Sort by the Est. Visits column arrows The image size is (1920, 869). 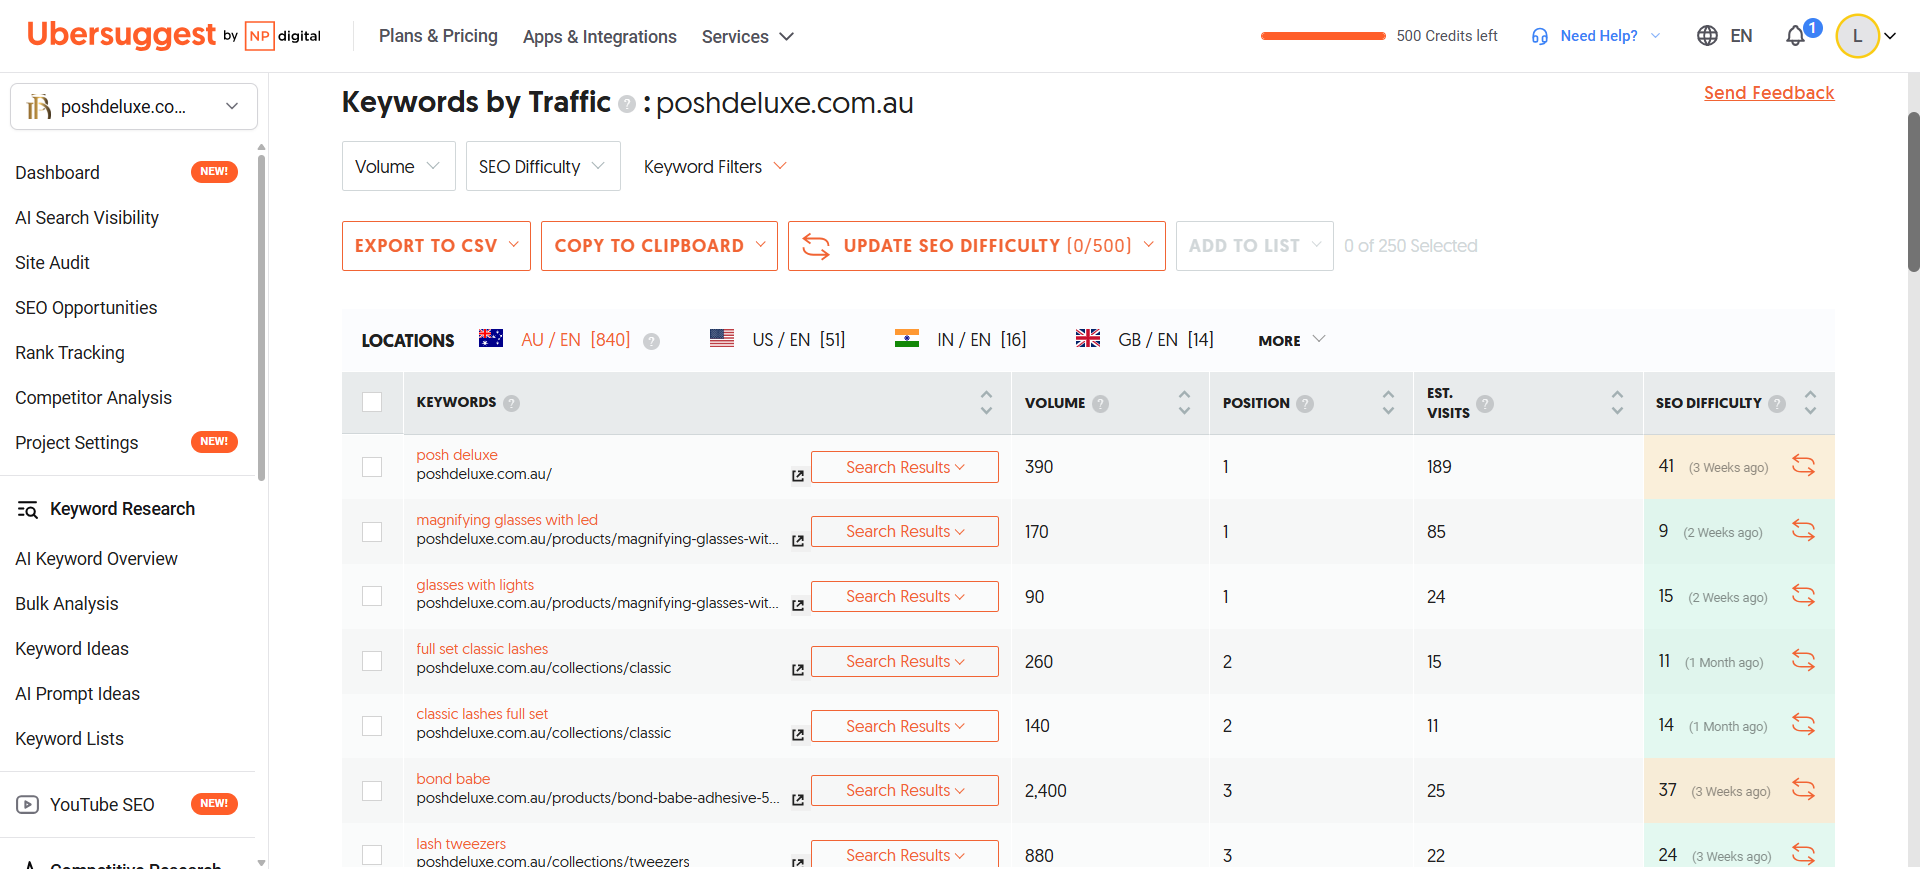click(1617, 402)
